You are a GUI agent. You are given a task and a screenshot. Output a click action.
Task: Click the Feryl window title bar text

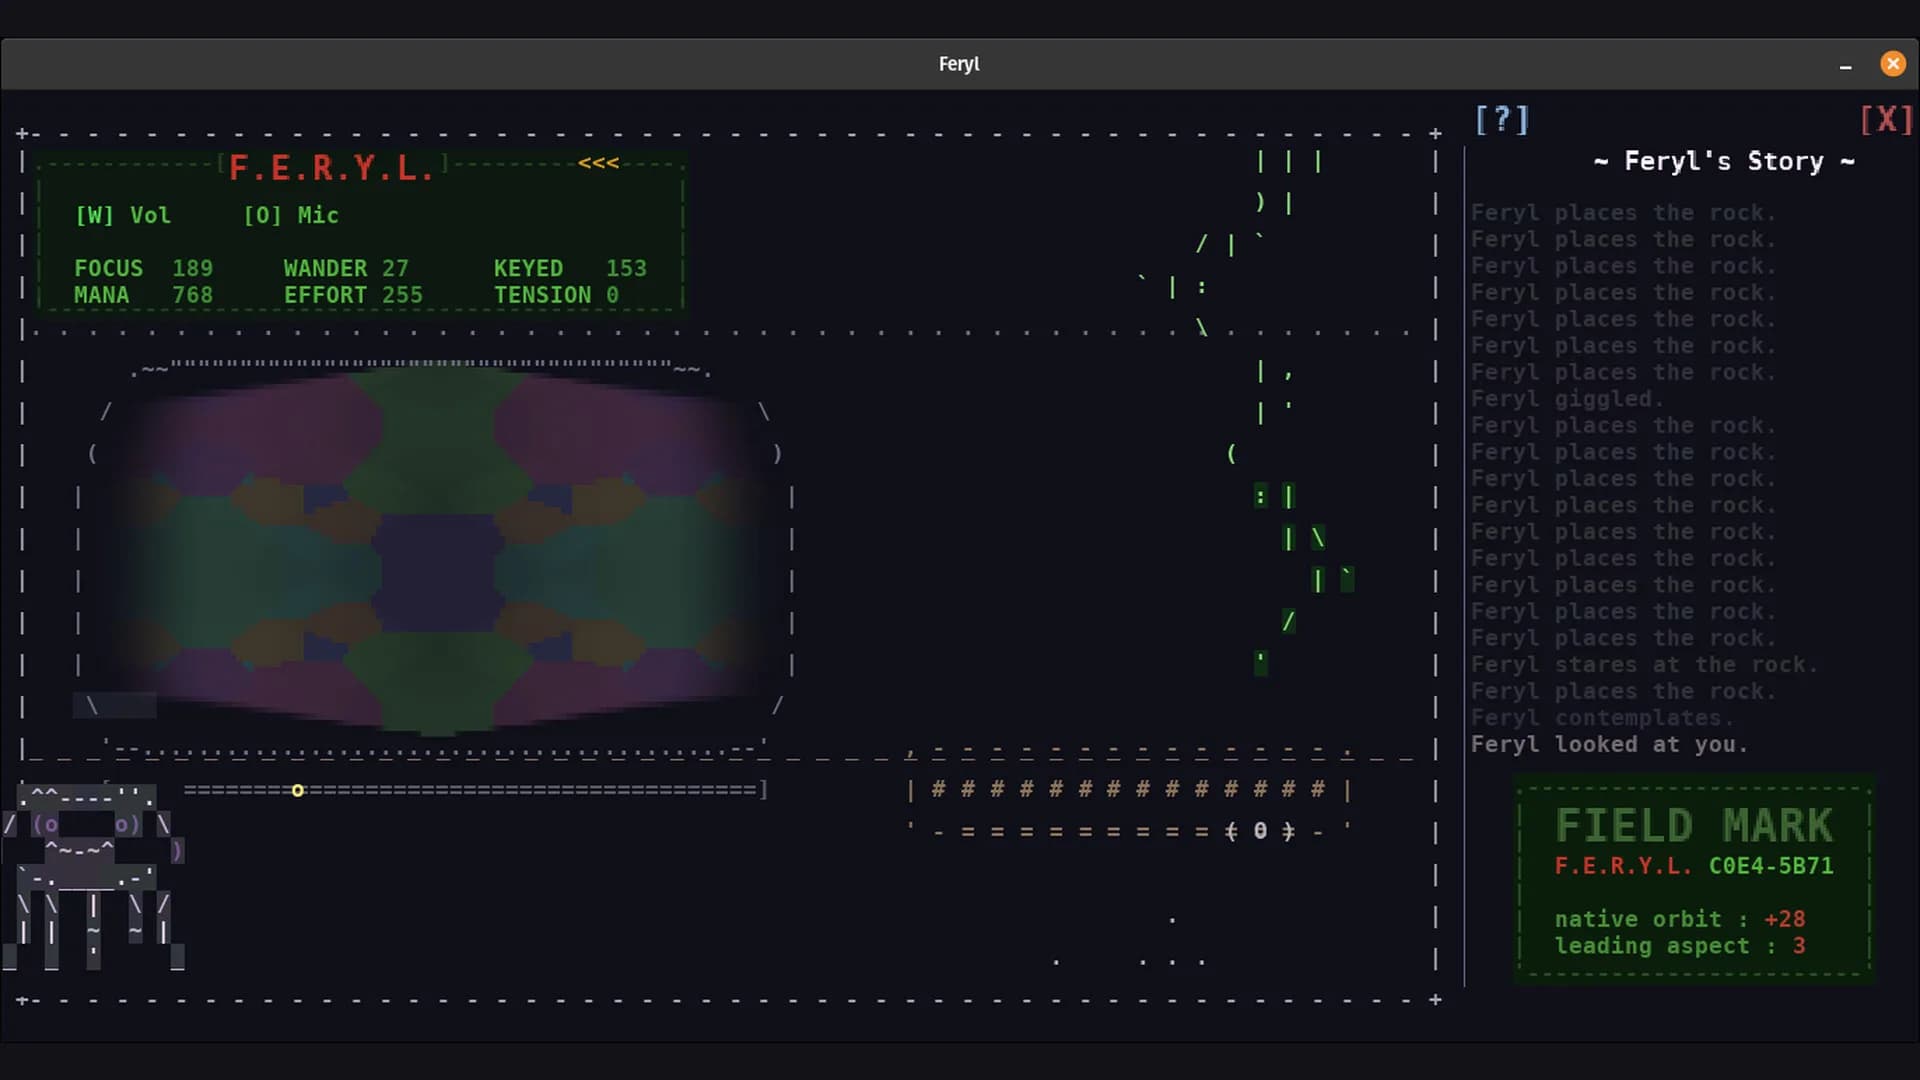point(959,64)
